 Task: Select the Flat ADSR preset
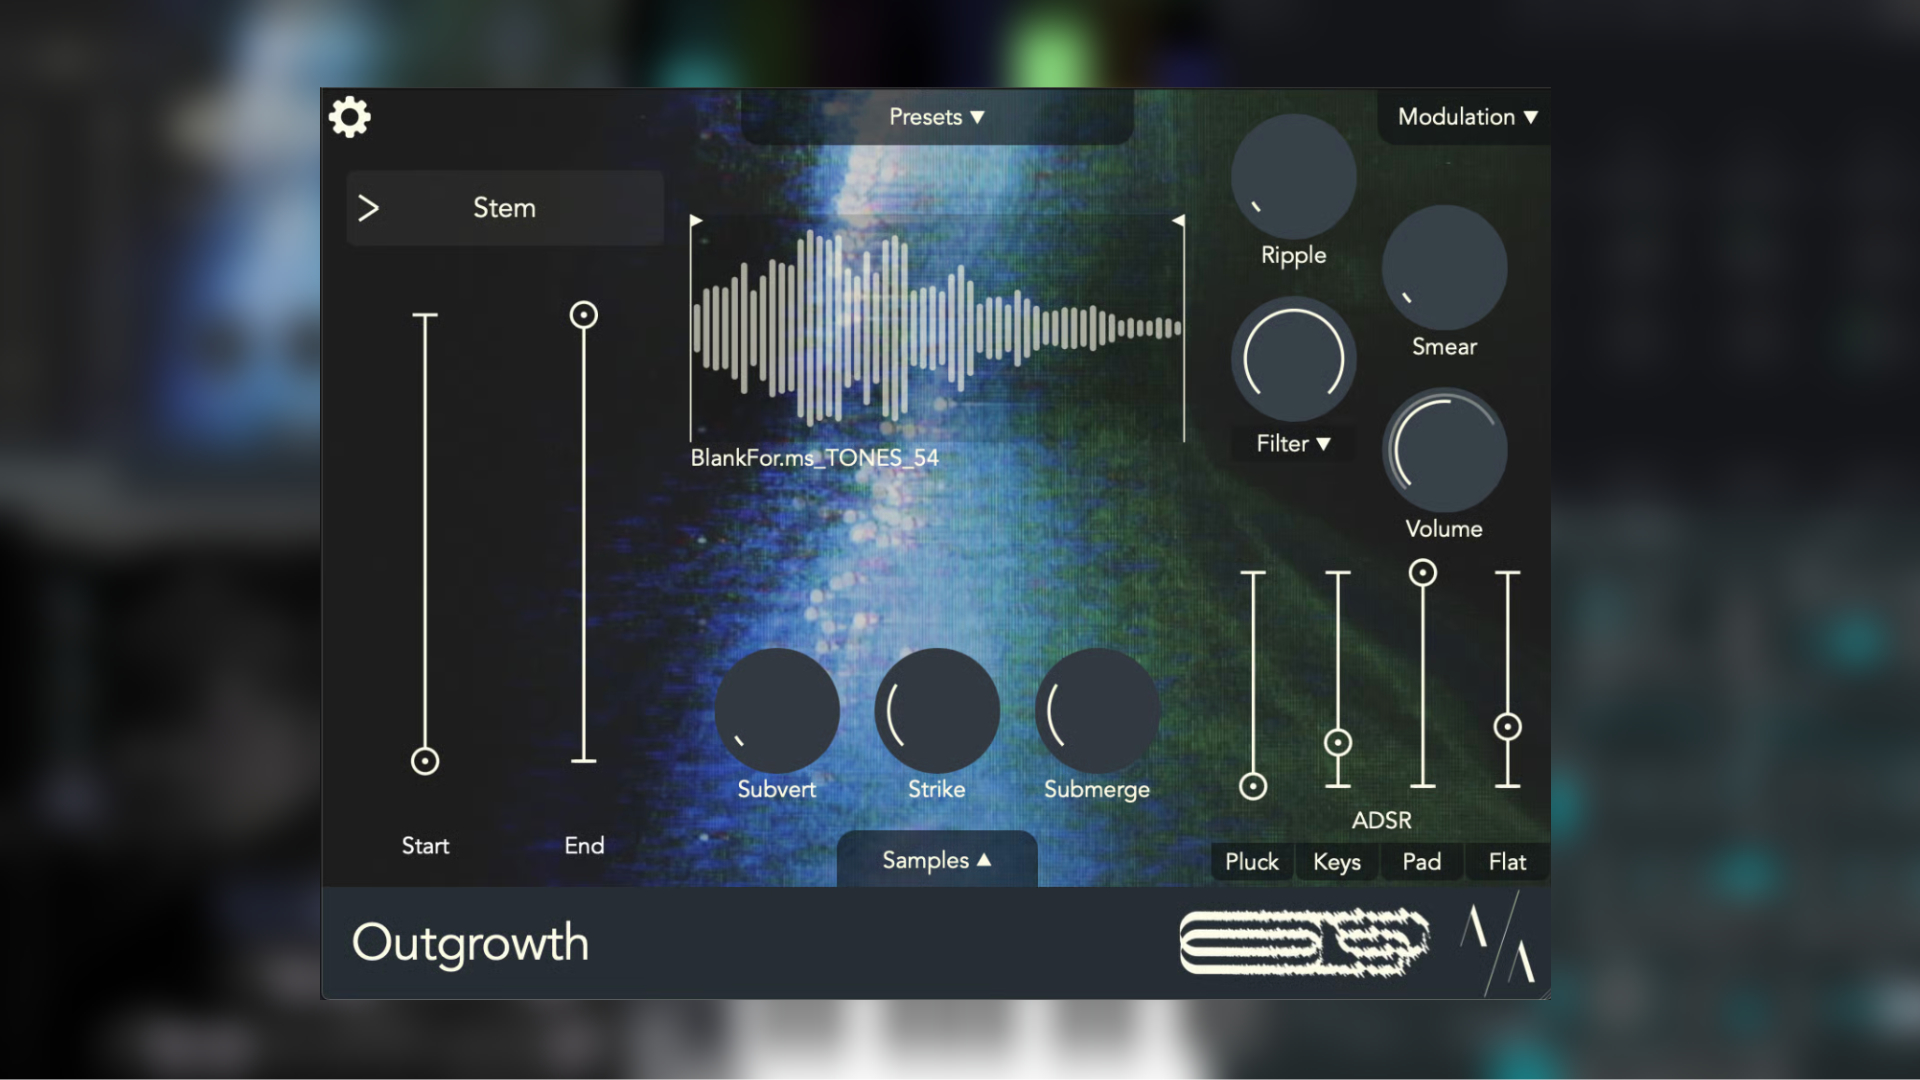pyautogui.click(x=1507, y=862)
